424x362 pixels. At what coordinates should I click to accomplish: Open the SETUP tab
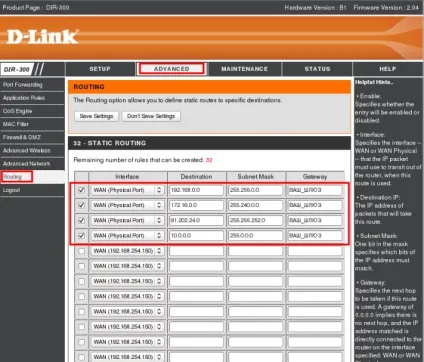[100, 69]
